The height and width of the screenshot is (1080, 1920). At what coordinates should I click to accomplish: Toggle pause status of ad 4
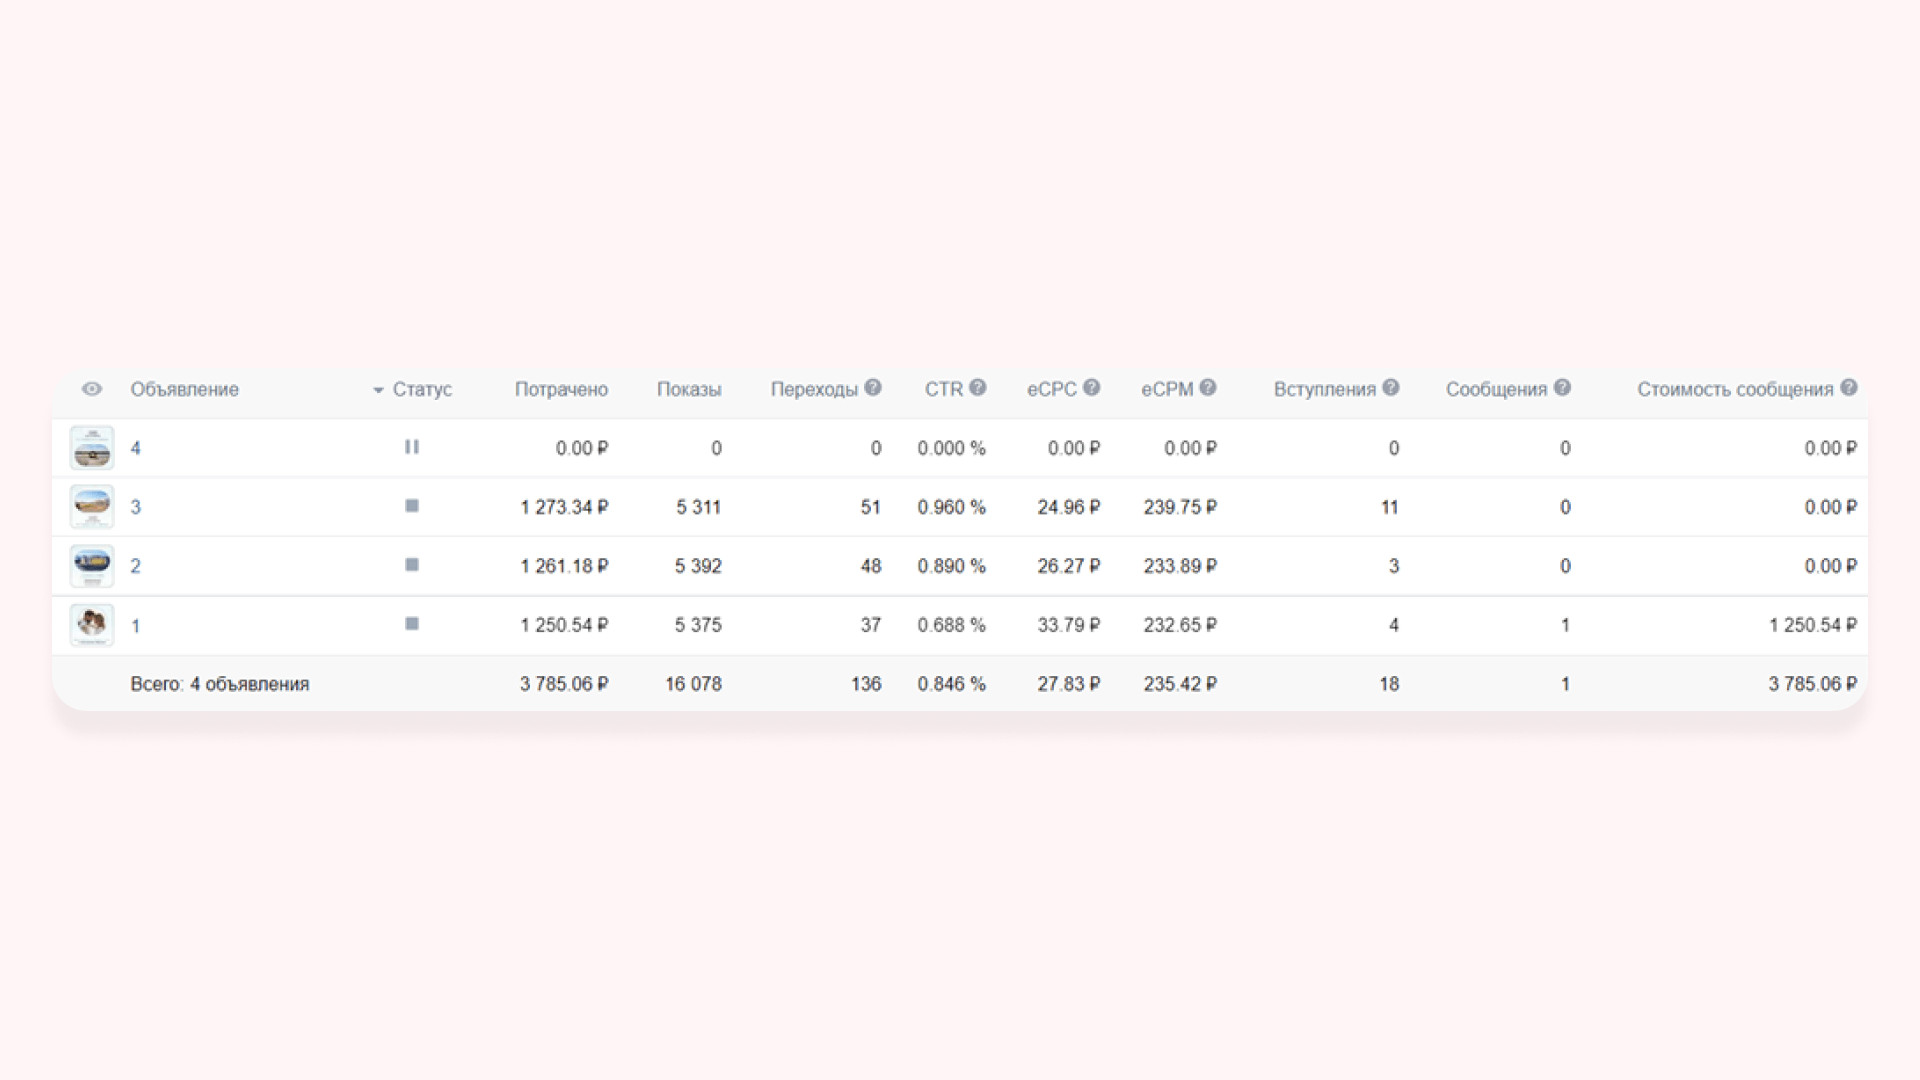[x=412, y=447]
